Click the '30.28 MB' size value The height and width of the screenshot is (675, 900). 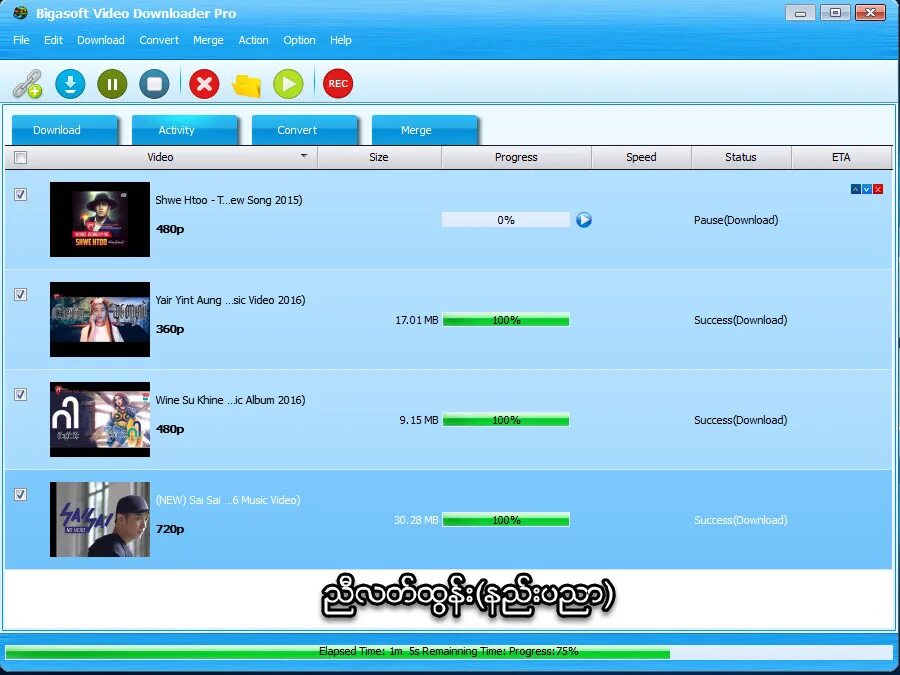(416, 520)
